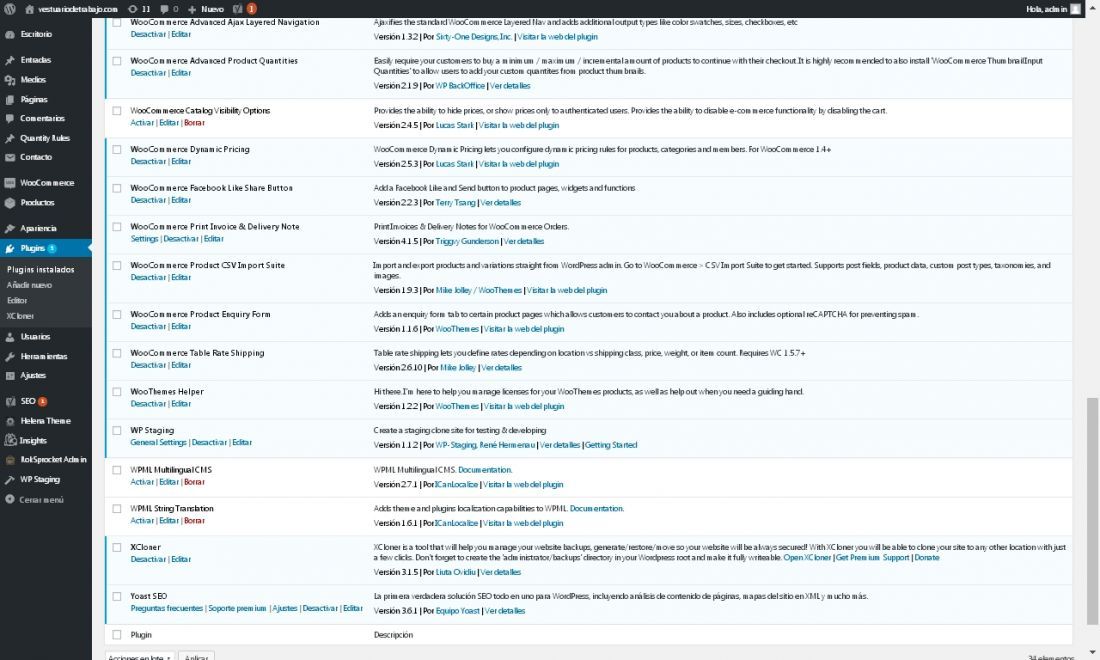Image resolution: width=1100 pixels, height=660 pixels.
Task: Open General Settings of WP Staging
Action: click(158, 443)
